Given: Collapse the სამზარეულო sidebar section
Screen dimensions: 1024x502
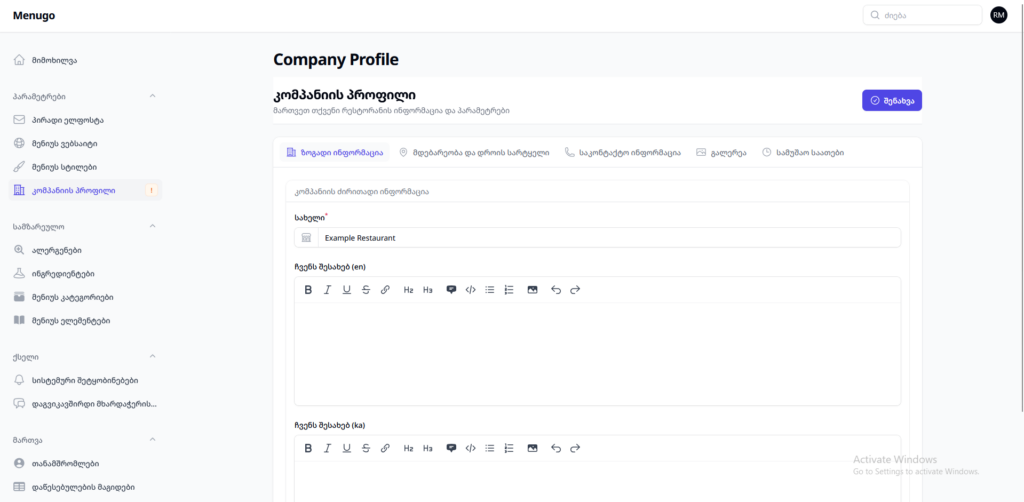Looking at the screenshot, I should click(152, 226).
